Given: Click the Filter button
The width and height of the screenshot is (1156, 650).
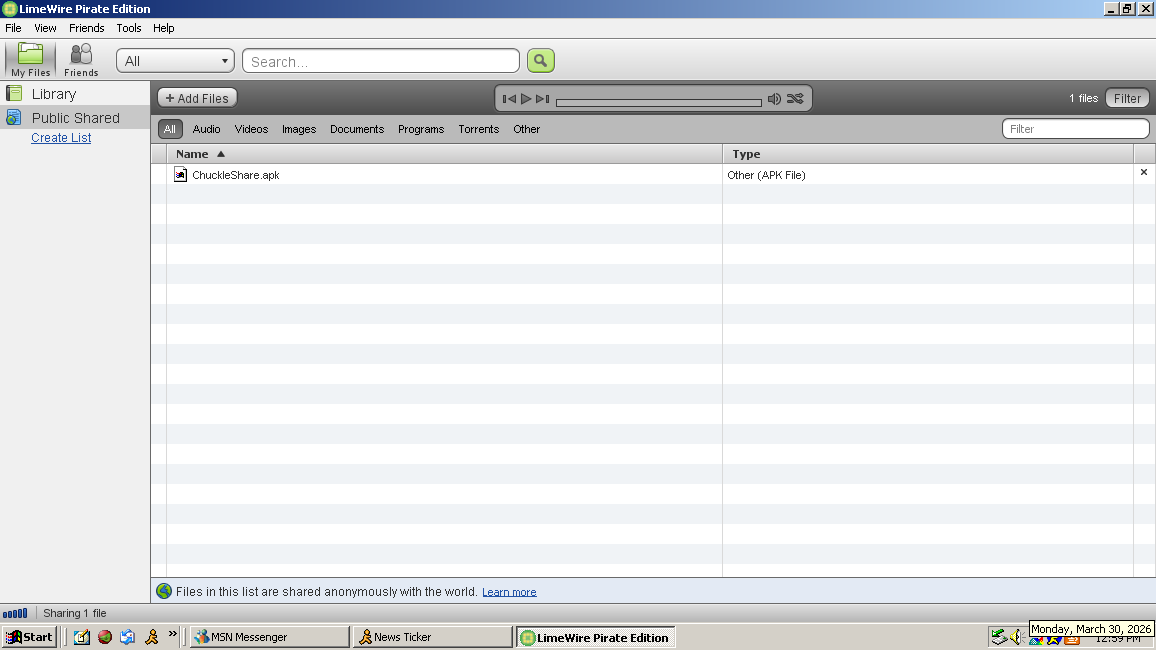Looking at the screenshot, I should point(1127,98).
